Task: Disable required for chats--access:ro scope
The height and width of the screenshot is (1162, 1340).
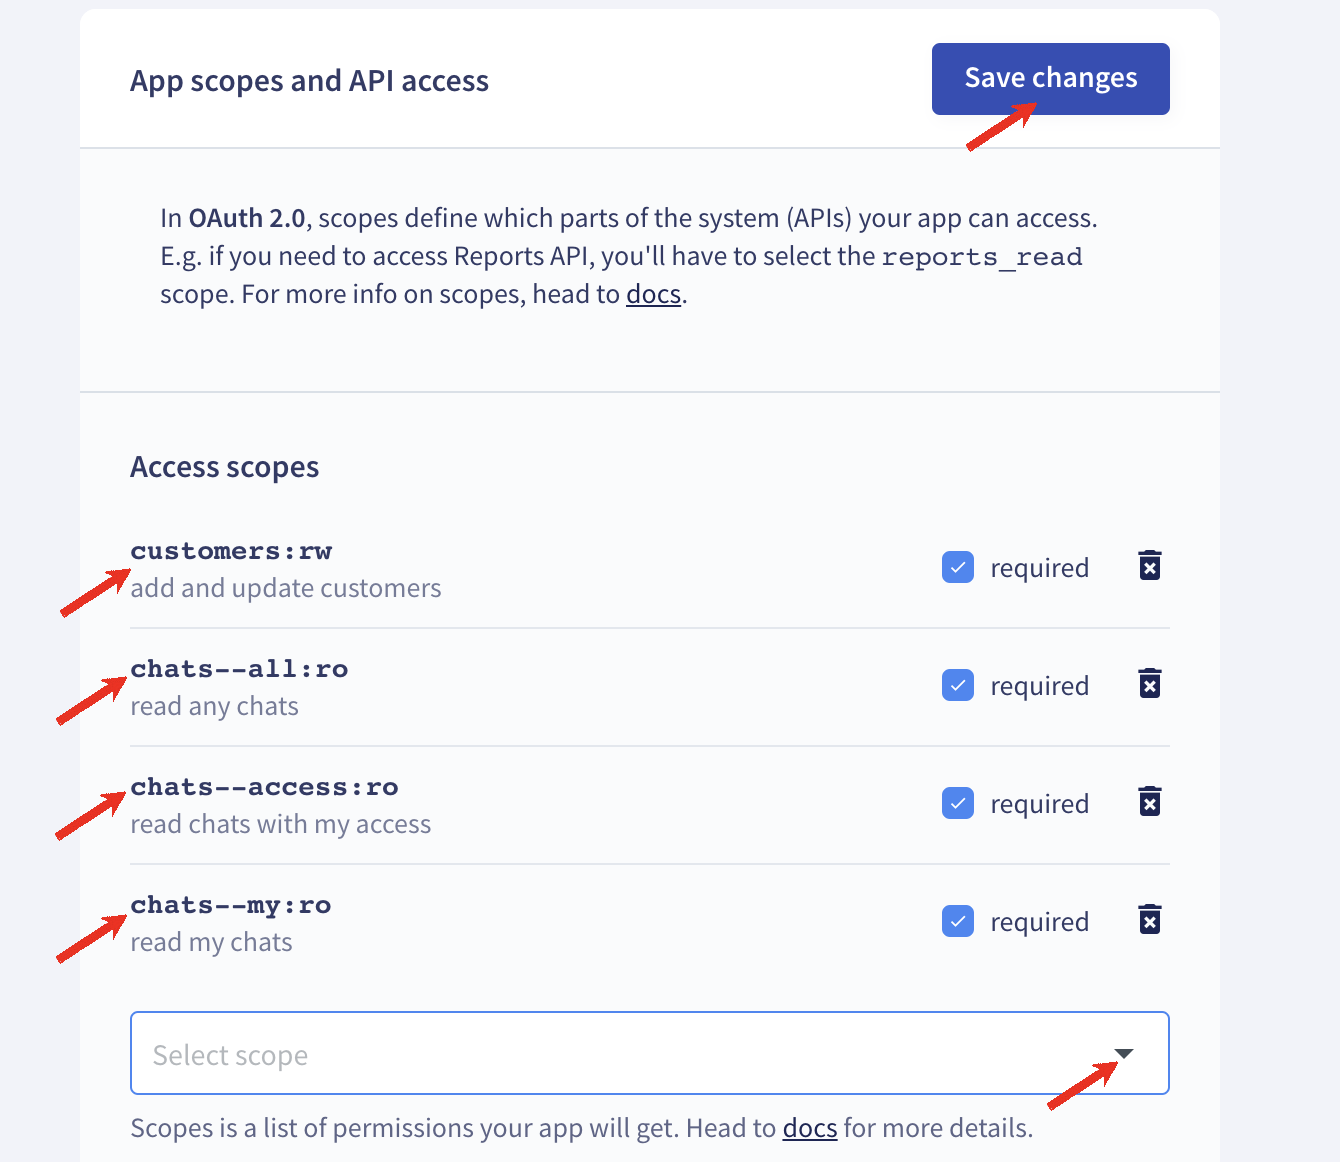Action: (x=958, y=804)
